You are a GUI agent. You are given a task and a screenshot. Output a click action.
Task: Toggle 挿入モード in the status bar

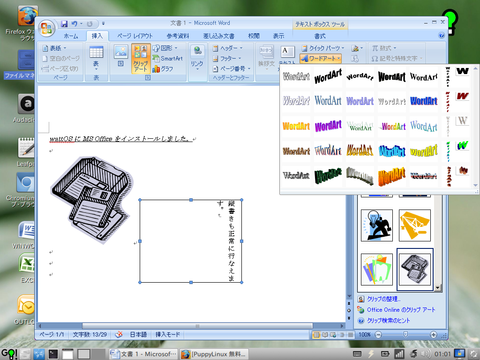coord(168,334)
